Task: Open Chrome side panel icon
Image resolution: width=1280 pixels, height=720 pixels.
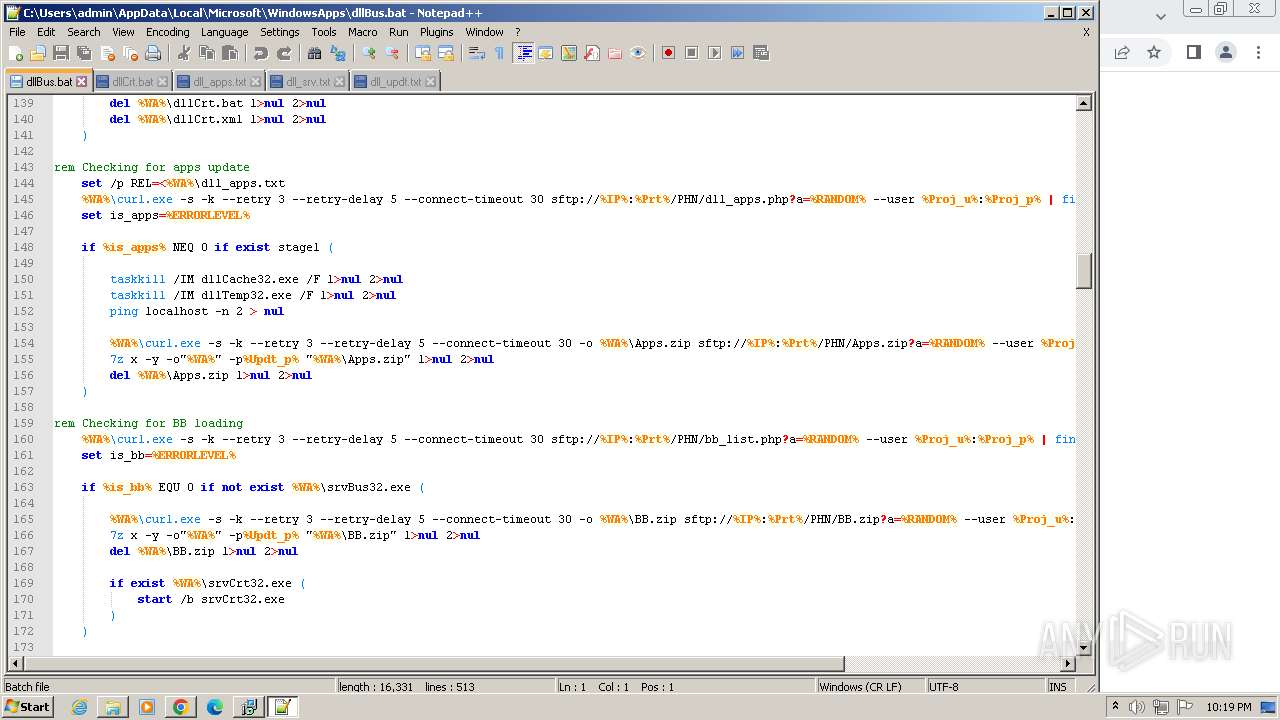Action: pos(1193,53)
